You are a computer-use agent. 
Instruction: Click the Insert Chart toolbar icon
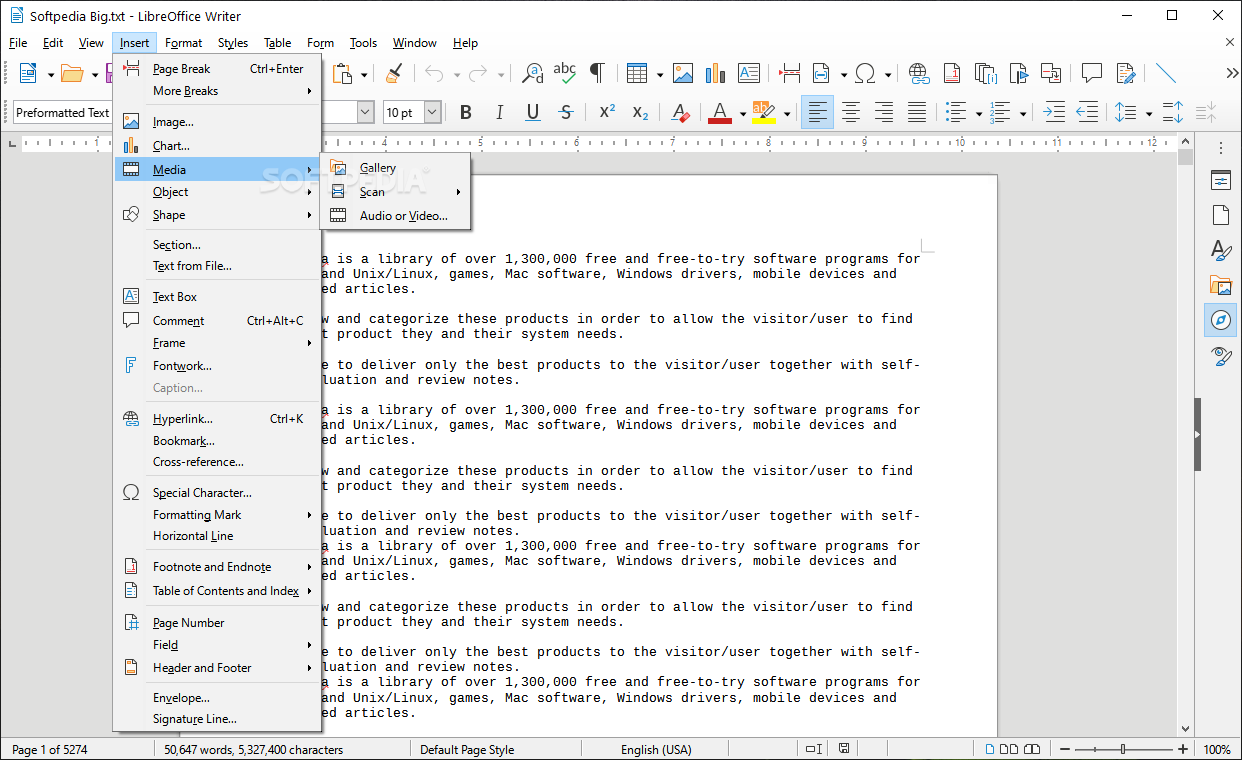point(715,73)
